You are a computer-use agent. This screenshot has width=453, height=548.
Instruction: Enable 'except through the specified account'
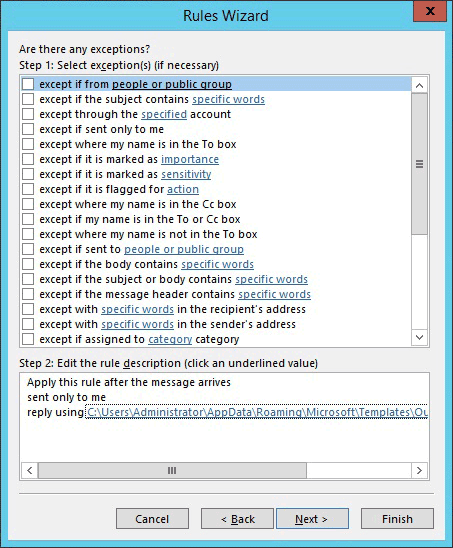click(28, 114)
